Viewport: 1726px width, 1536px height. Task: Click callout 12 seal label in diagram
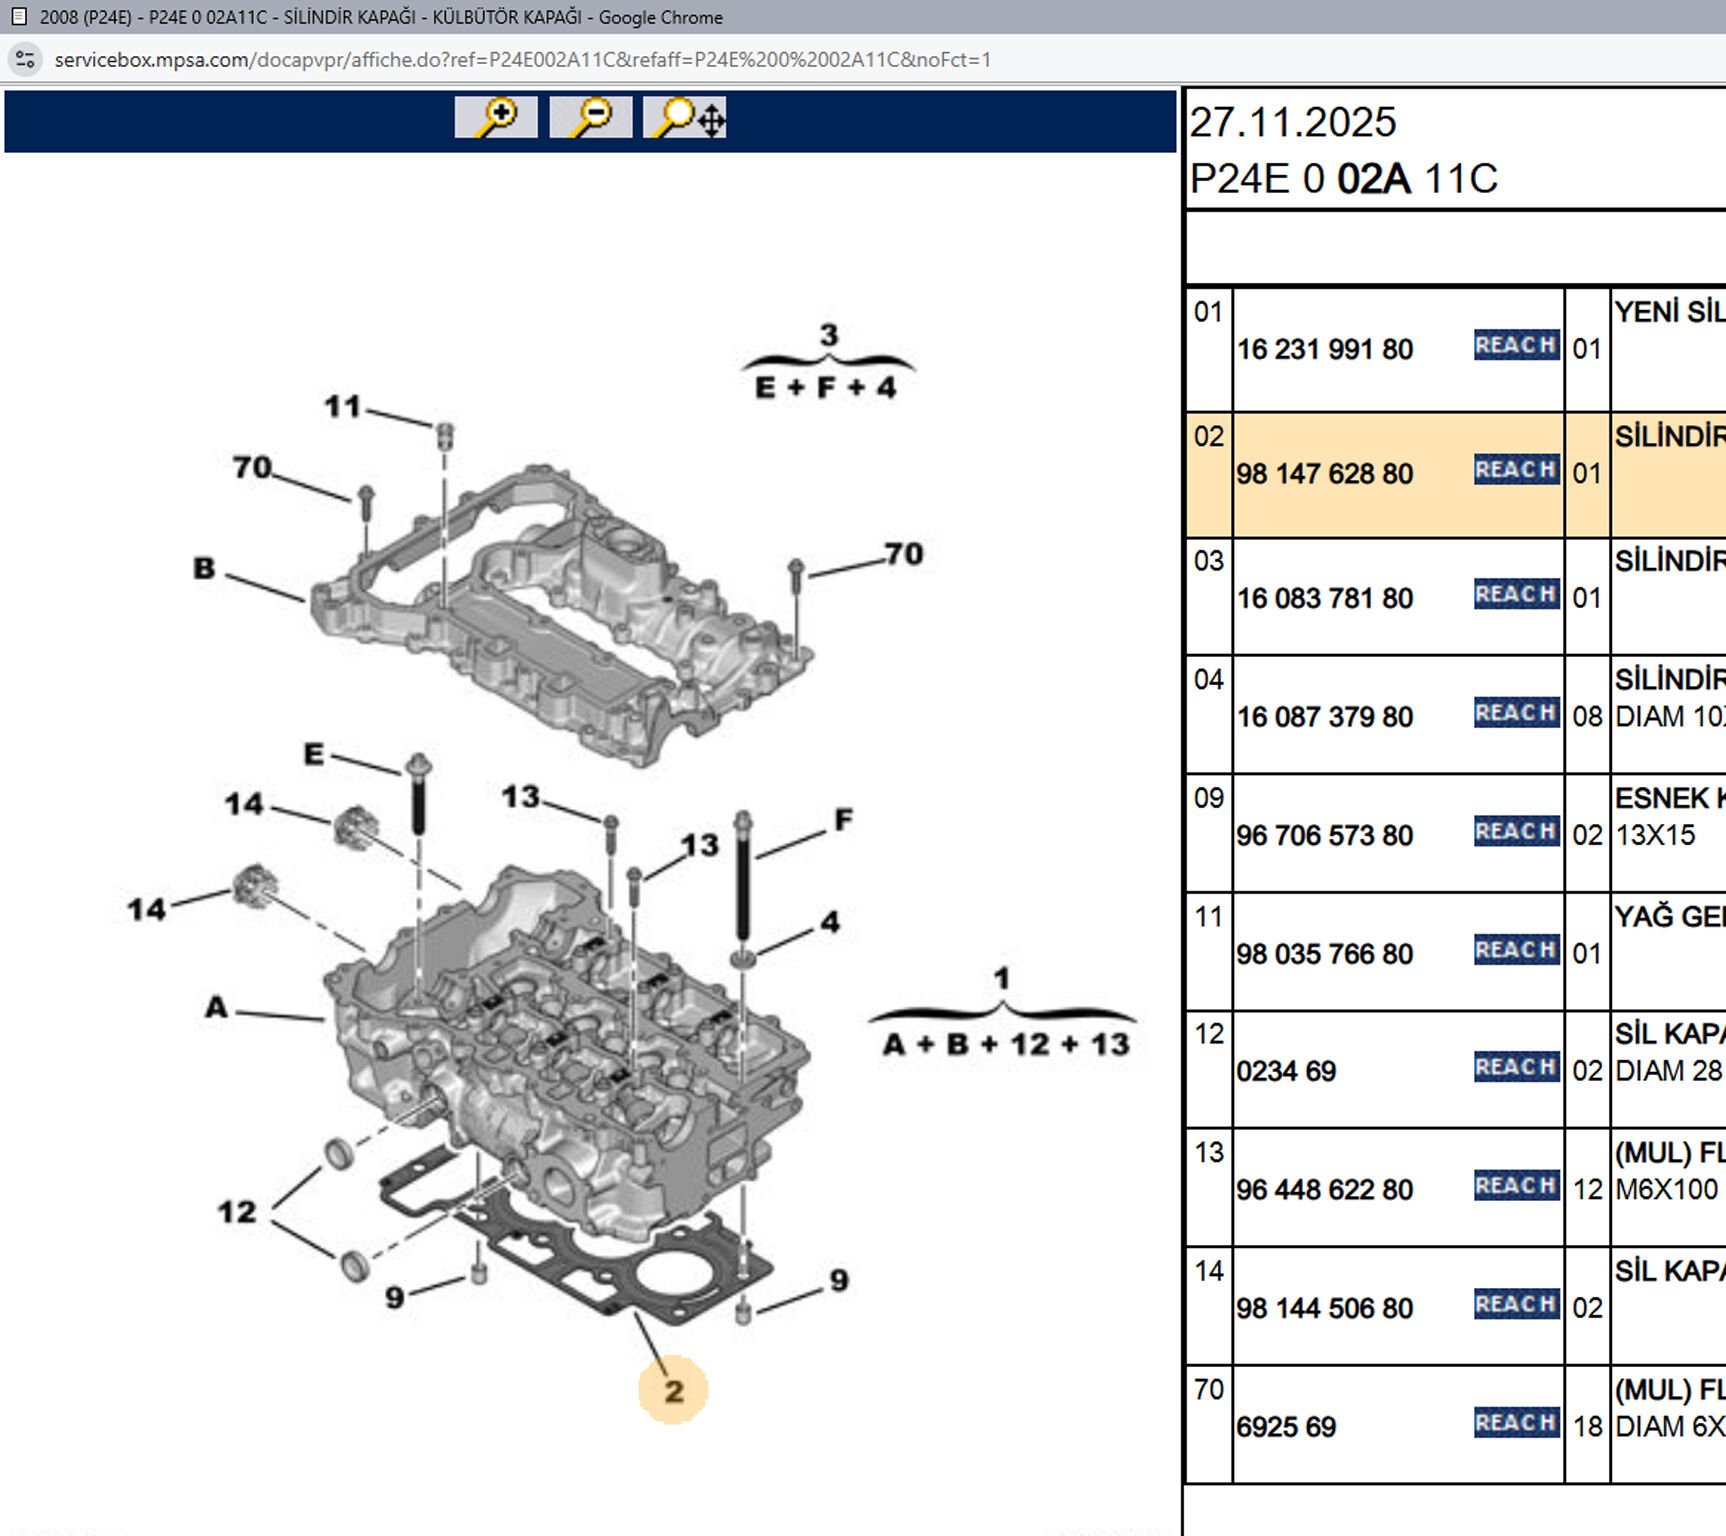[x=237, y=1212]
